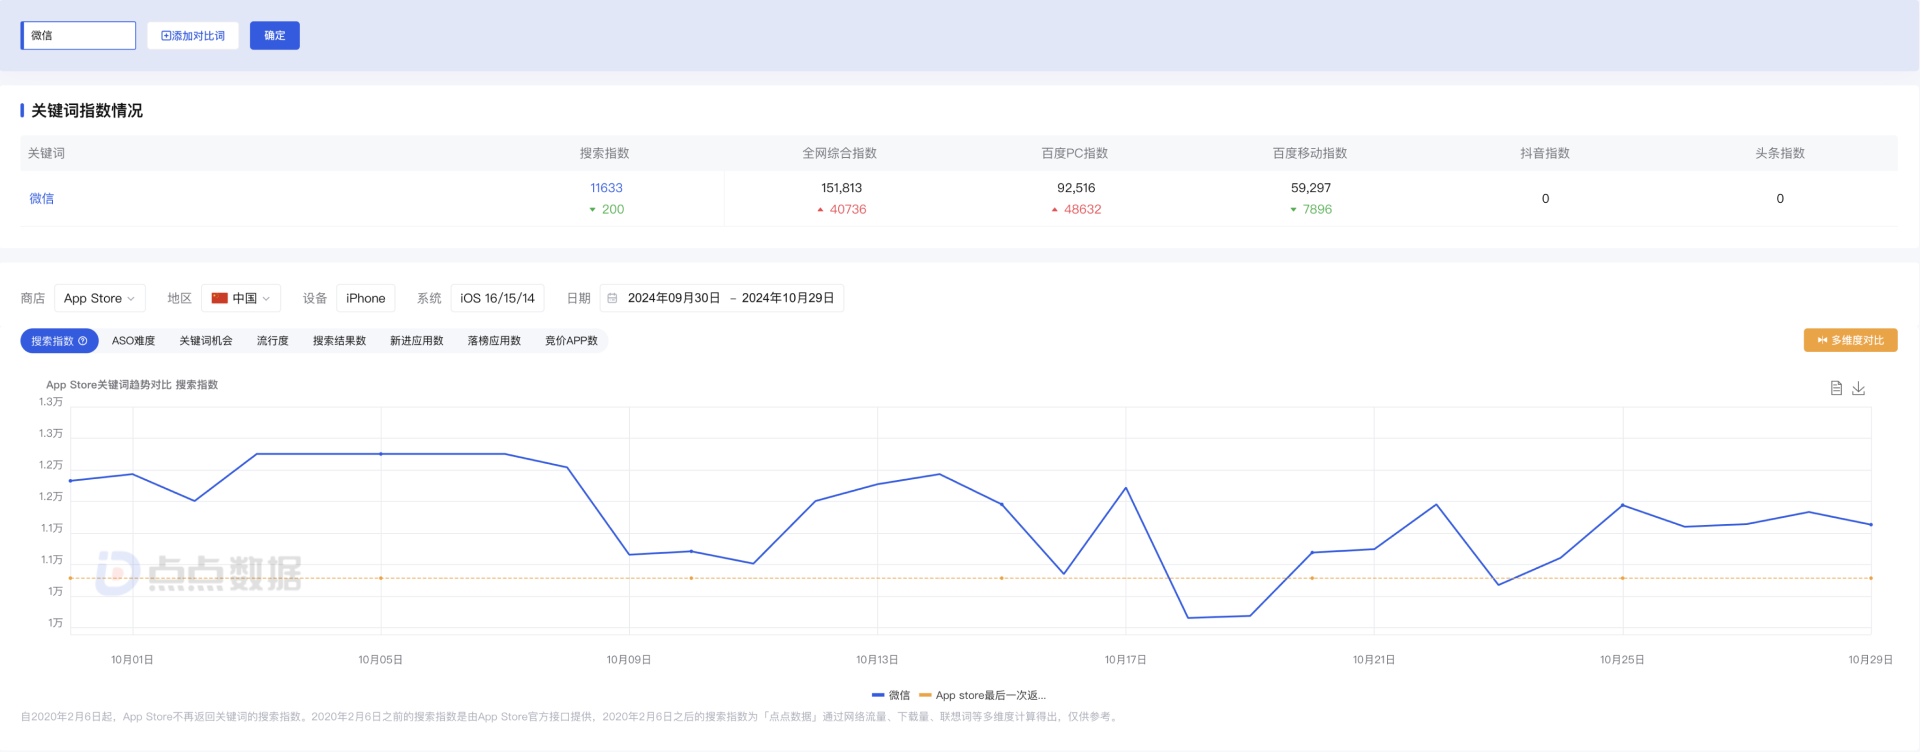The width and height of the screenshot is (1920, 752).
Task: Switch to the 流行度 tab
Action: pyautogui.click(x=273, y=341)
